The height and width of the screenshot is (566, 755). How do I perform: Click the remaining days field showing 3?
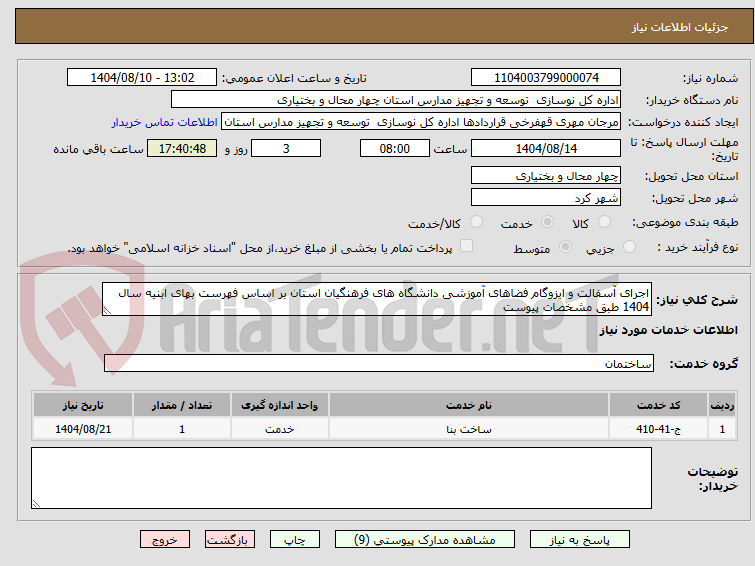click(286, 148)
